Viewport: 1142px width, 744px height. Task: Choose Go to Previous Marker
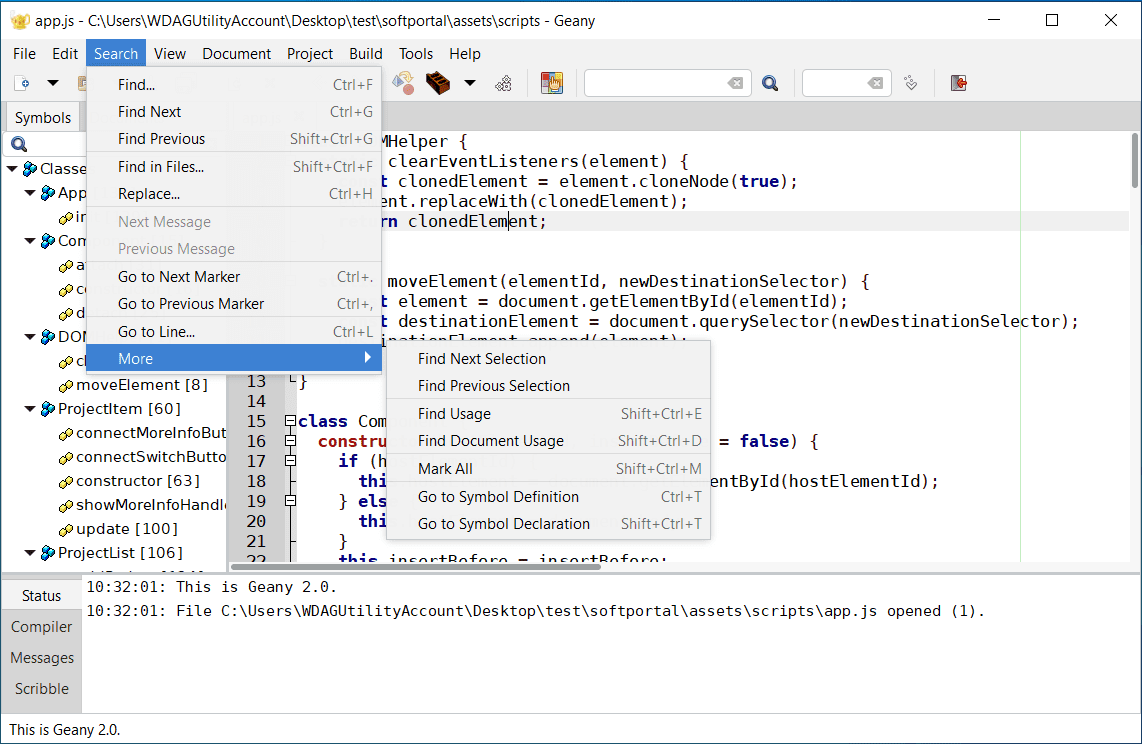[x=234, y=304]
